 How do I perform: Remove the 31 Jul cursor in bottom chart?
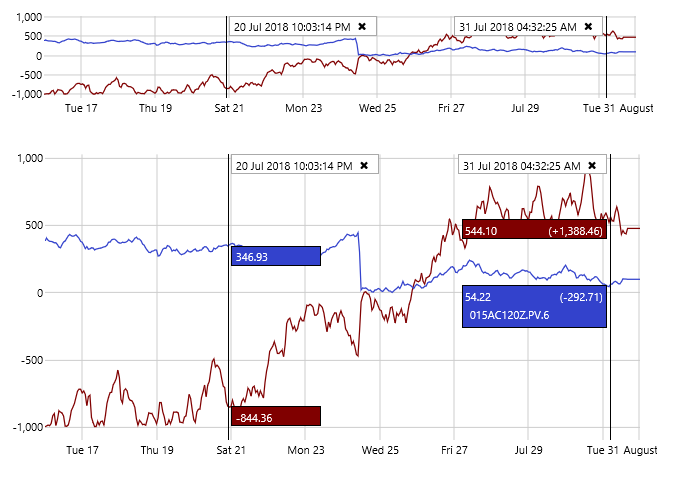(592, 166)
